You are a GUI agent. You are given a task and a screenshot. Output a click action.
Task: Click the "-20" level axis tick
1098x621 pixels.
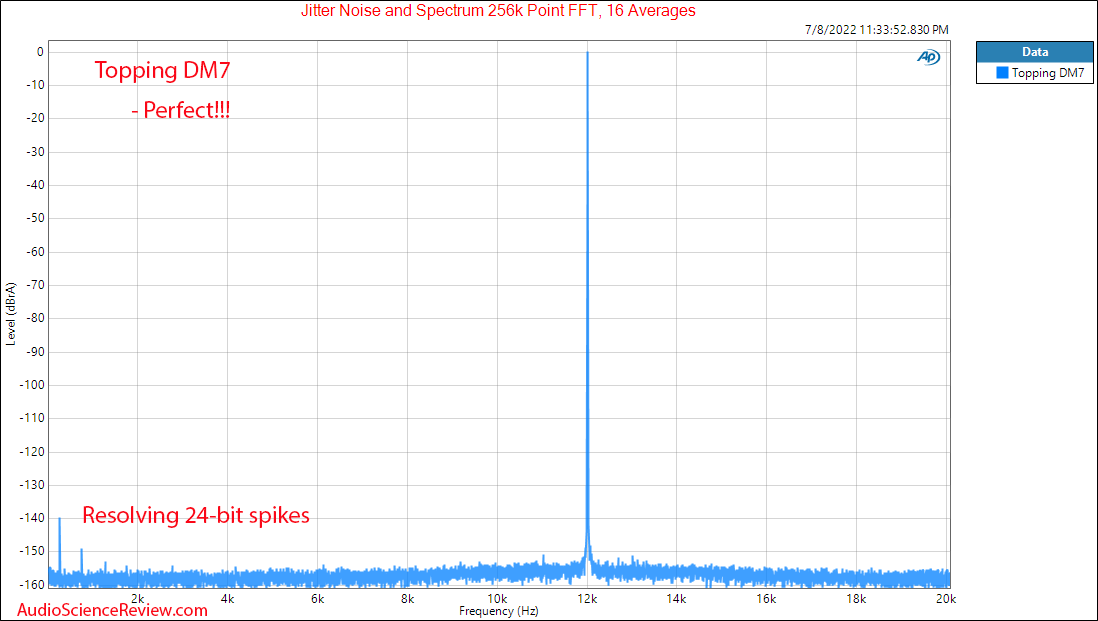pyautogui.click(x=35, y=118)
